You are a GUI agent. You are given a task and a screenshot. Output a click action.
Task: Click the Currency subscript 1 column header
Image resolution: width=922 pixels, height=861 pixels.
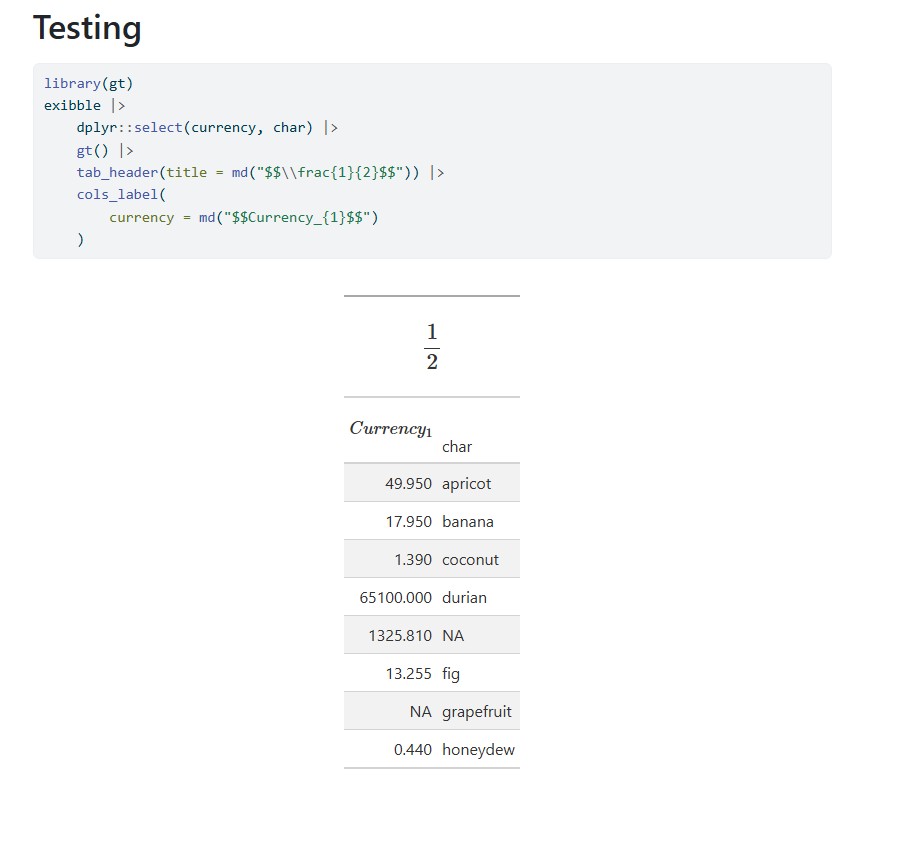(x=390, y=429)
